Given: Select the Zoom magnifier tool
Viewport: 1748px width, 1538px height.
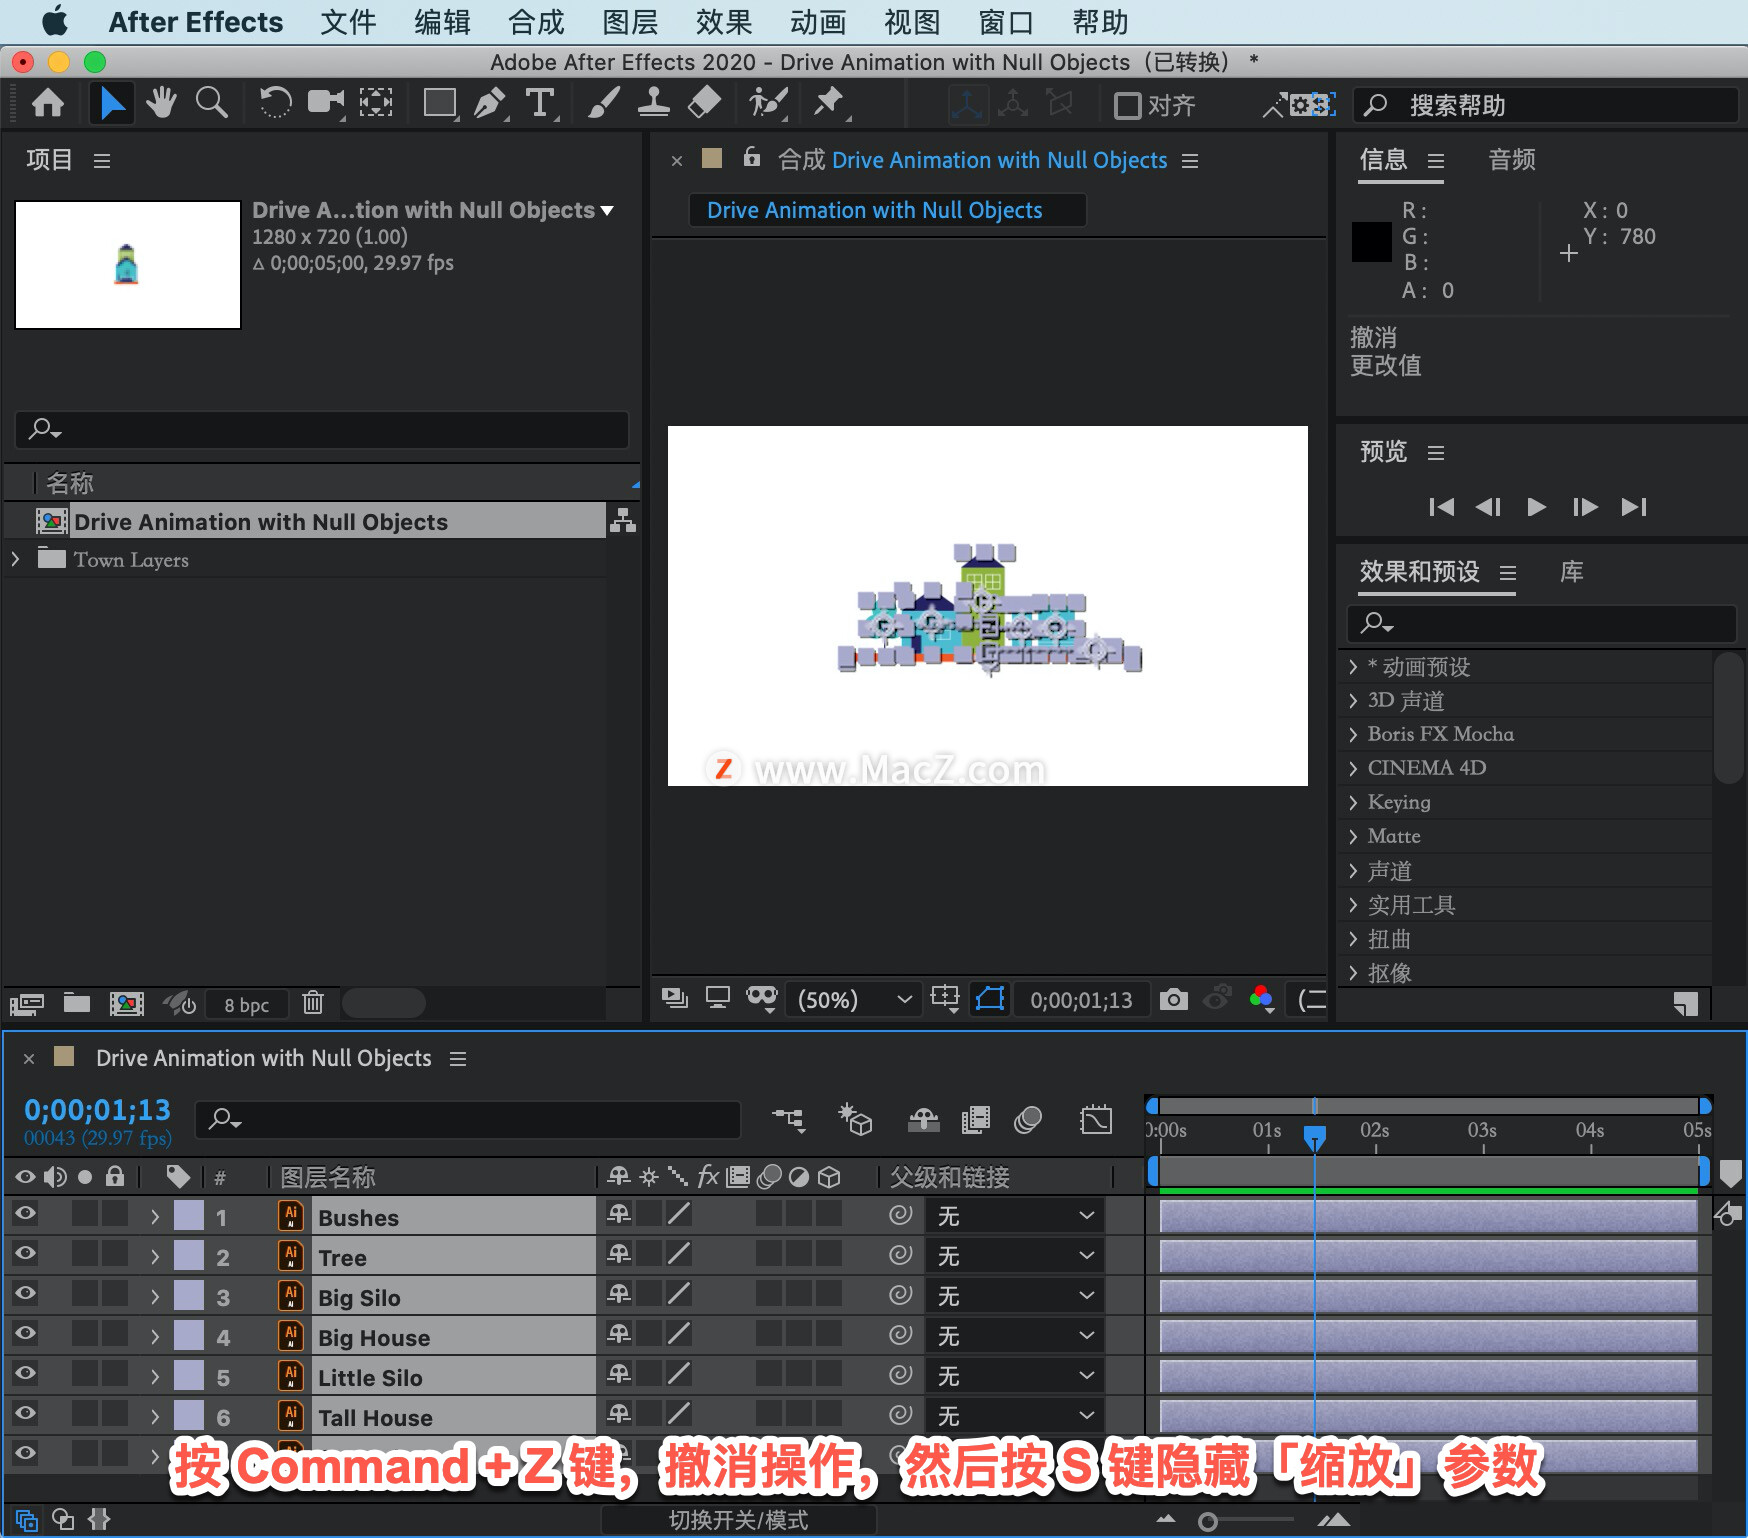Looking at the screenshot, I should point(211,103).
